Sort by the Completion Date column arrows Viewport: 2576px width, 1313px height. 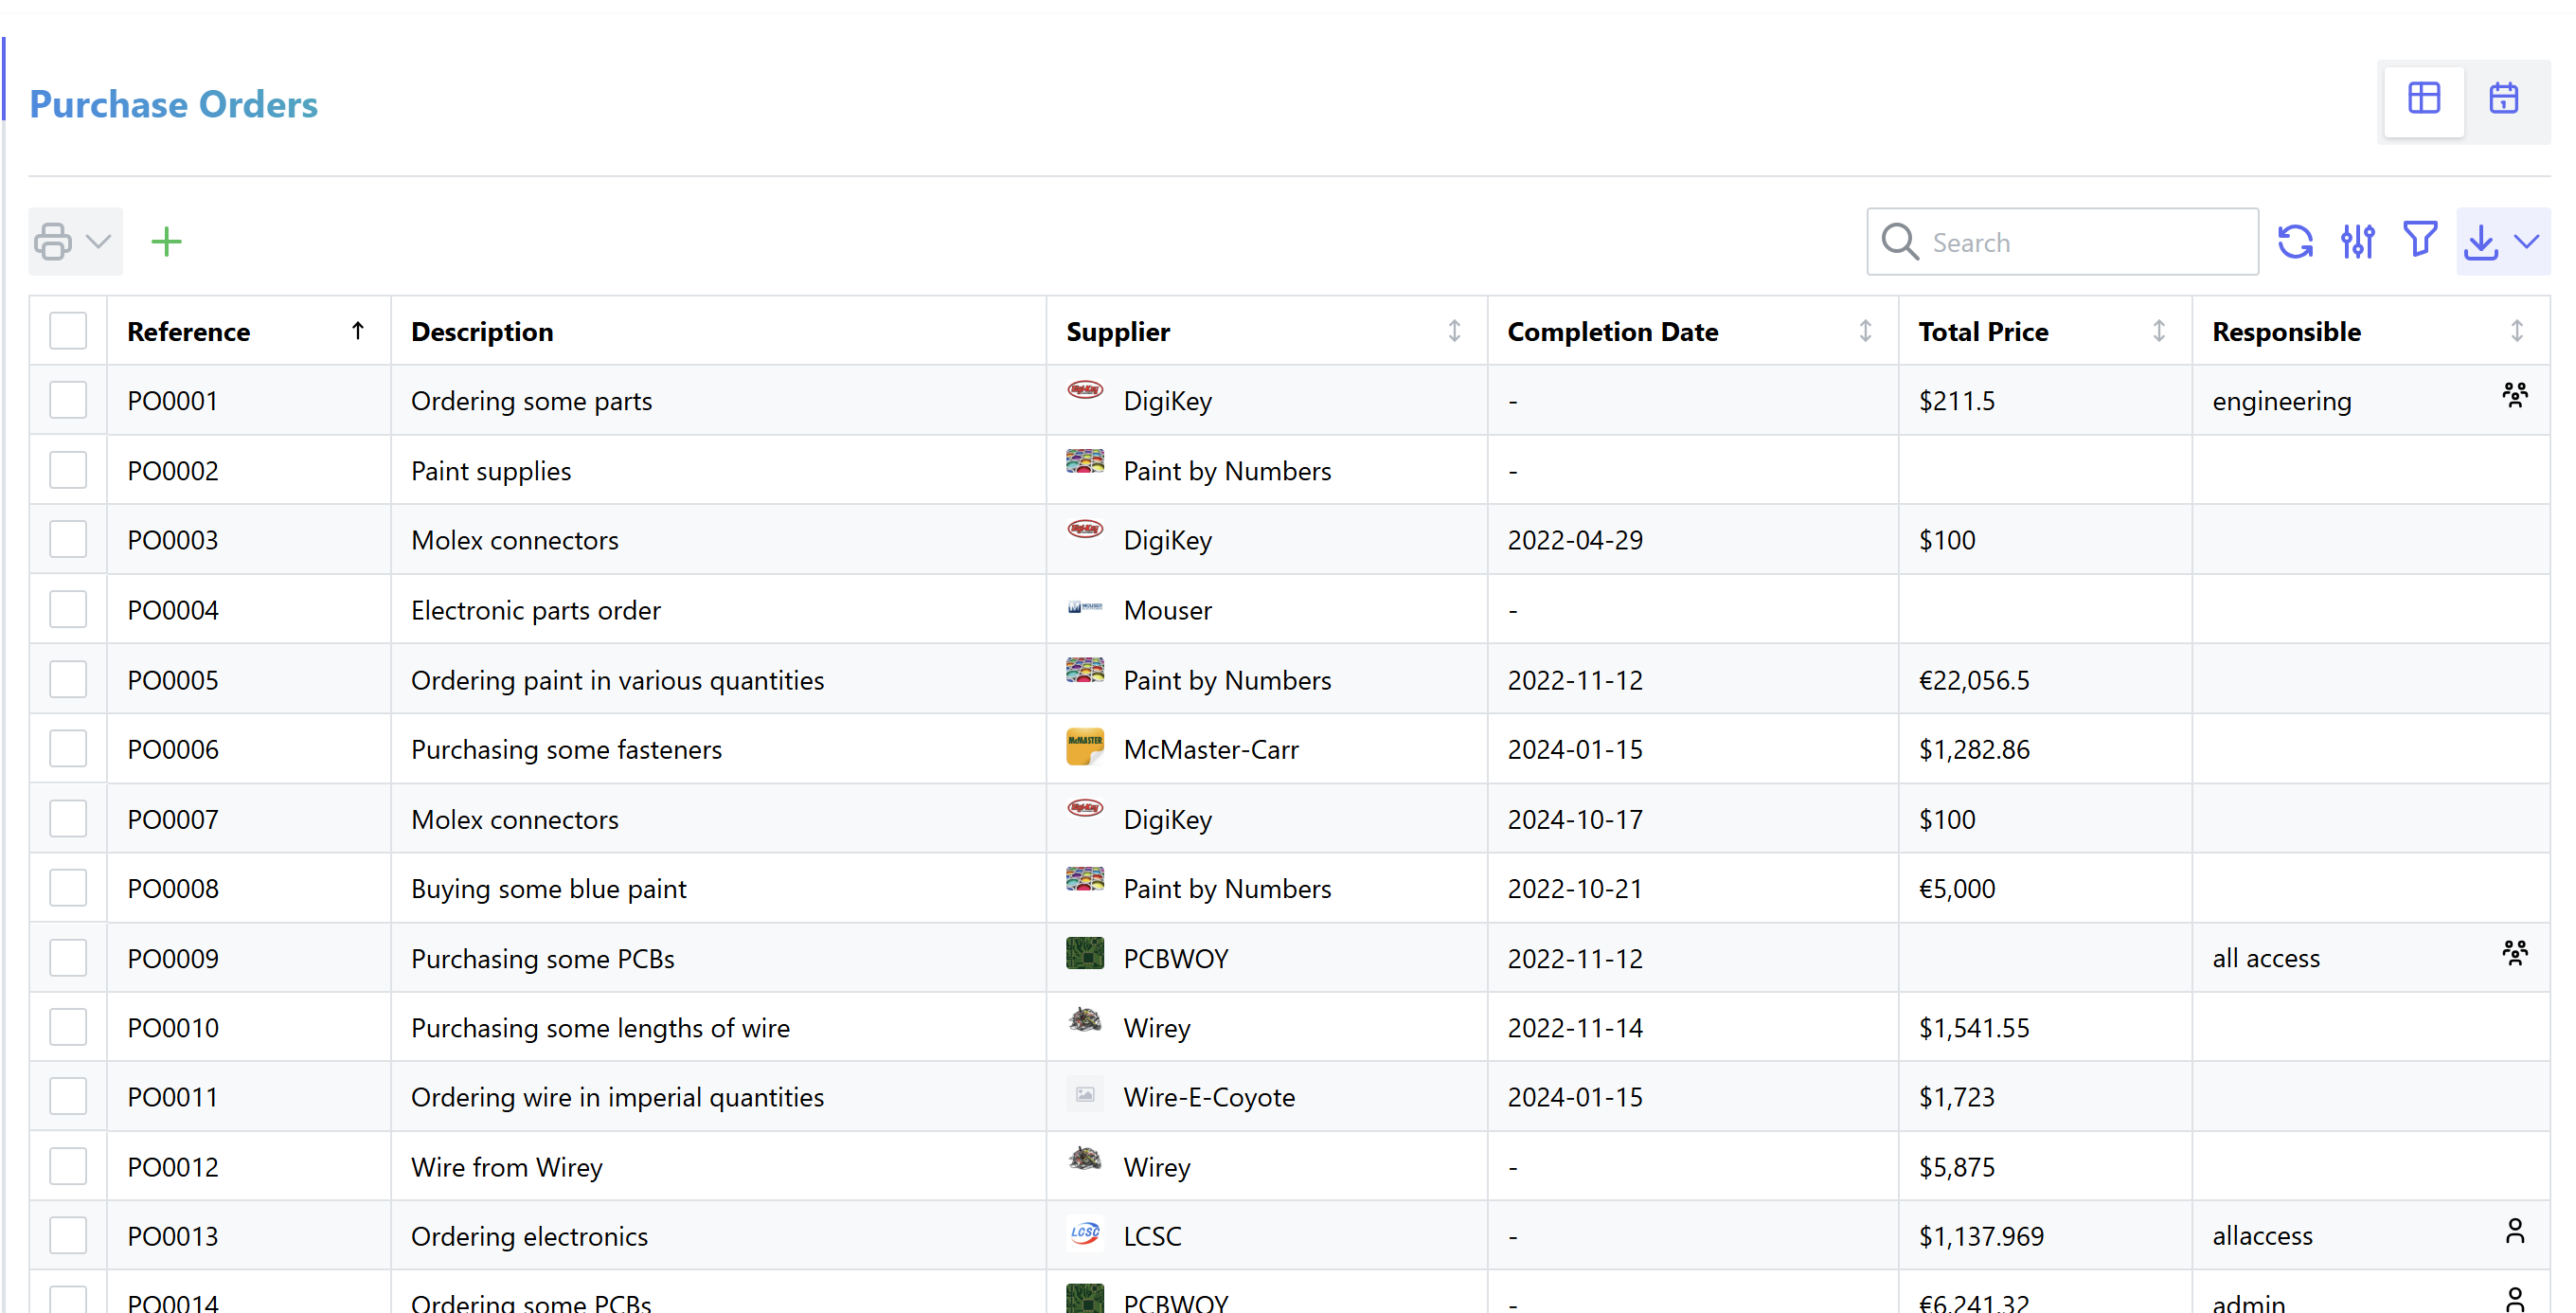pyautogui.click(x=1864, y=330)
